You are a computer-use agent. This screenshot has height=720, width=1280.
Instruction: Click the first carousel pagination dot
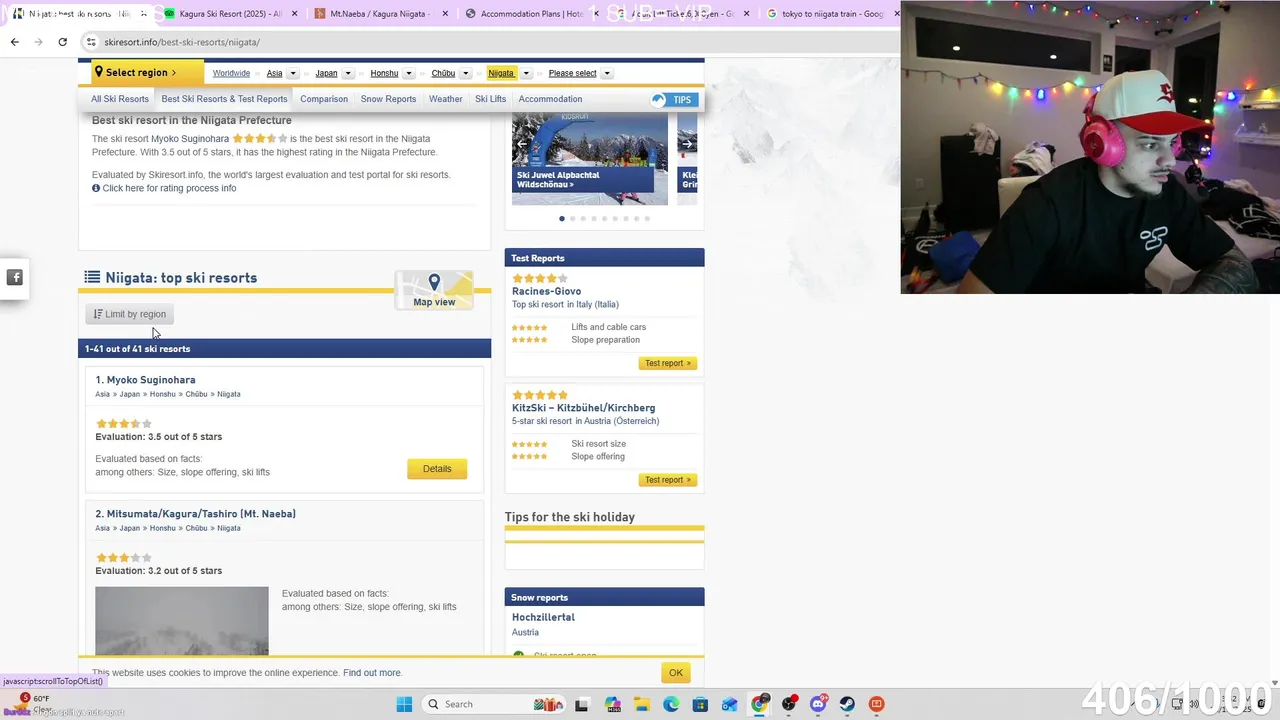tap(562, 218)
